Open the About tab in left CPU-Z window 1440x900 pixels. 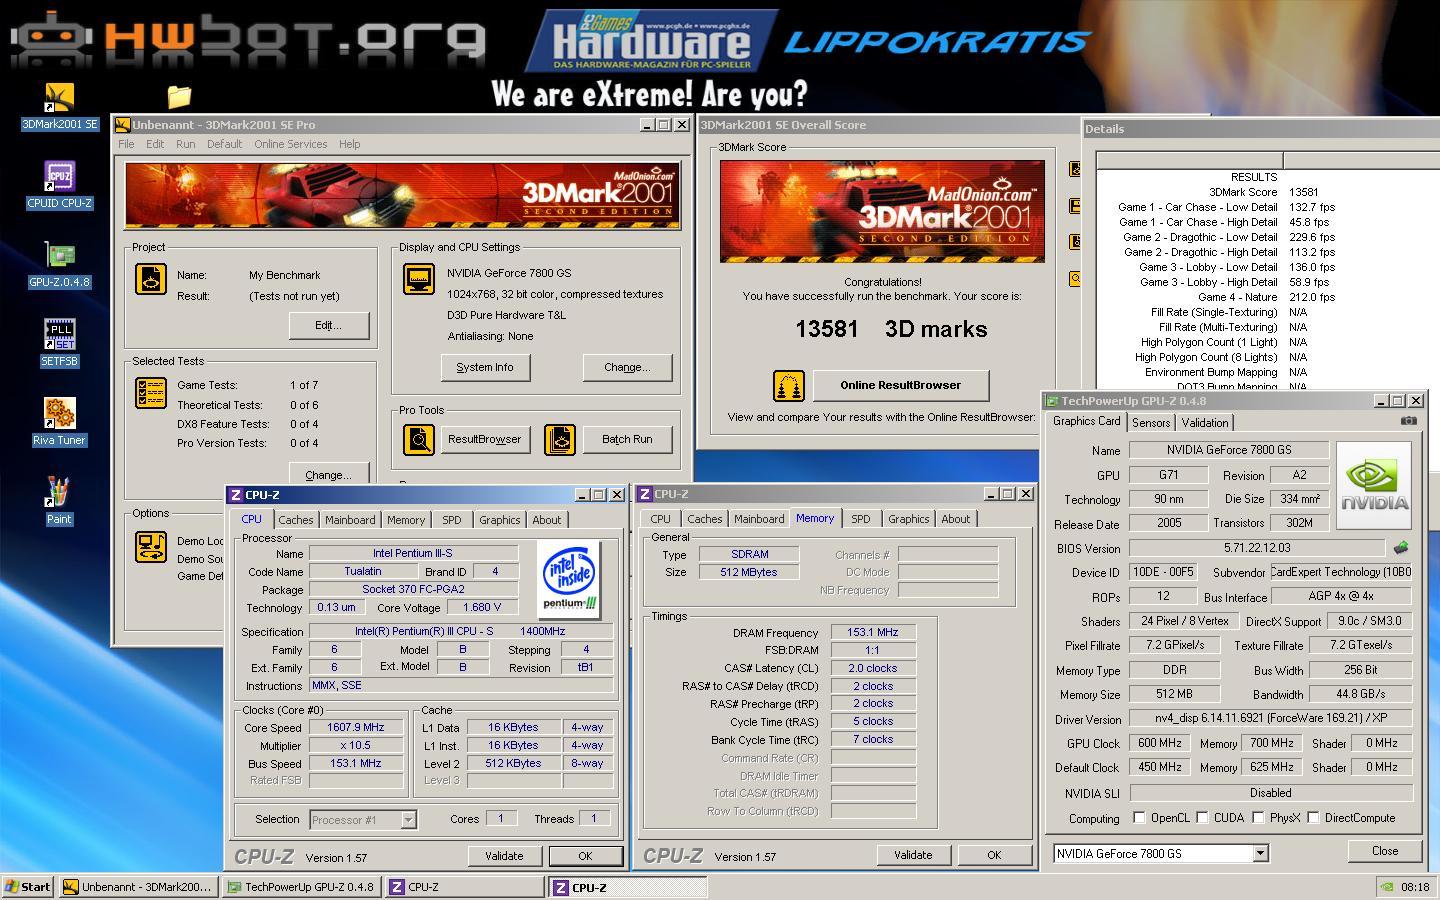click(x=546, y=520)
